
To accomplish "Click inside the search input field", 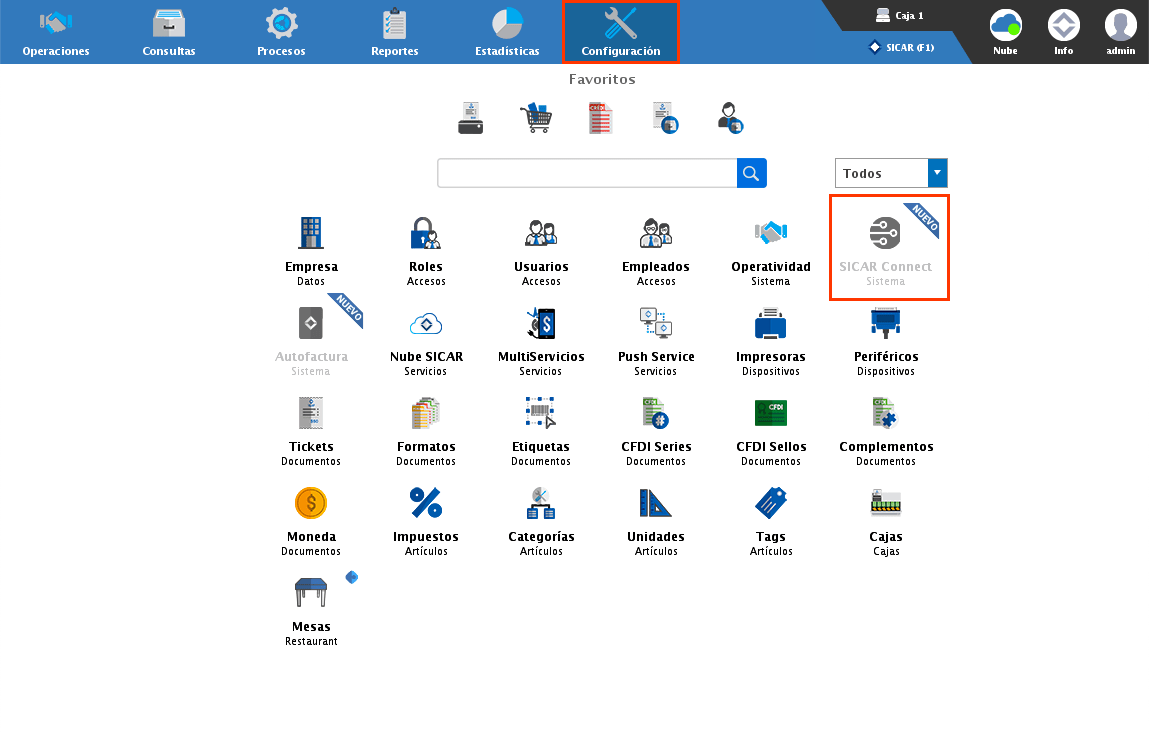I will pyautogui.click(x=587, y=173).
